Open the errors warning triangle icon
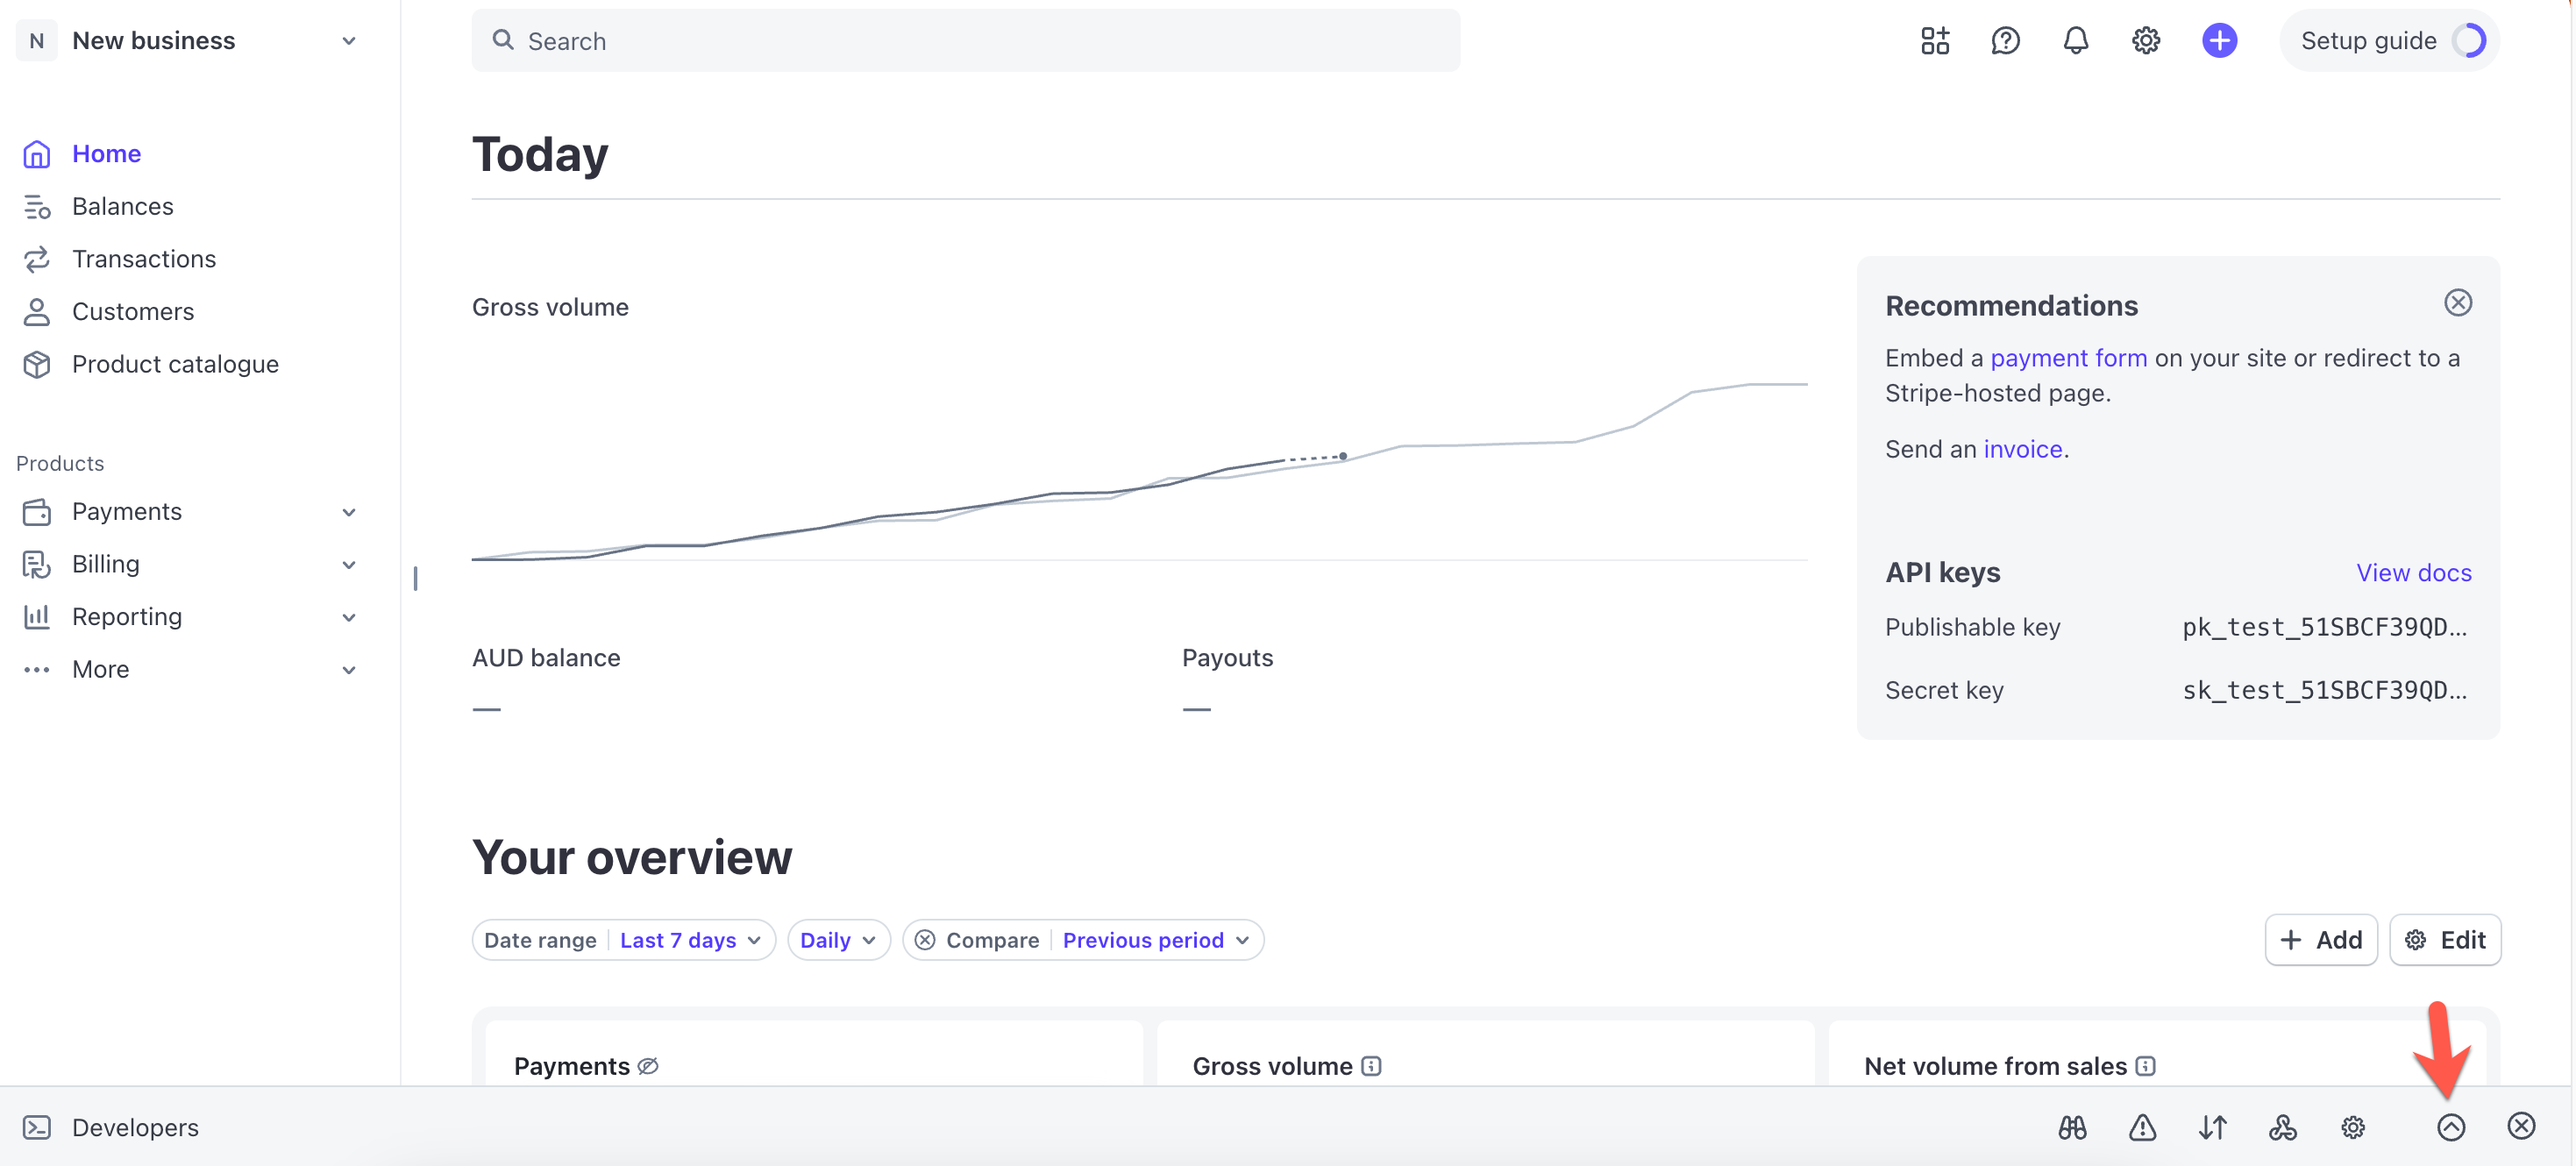This screenshot has width=2576, height=1166. (2142, 1128)
